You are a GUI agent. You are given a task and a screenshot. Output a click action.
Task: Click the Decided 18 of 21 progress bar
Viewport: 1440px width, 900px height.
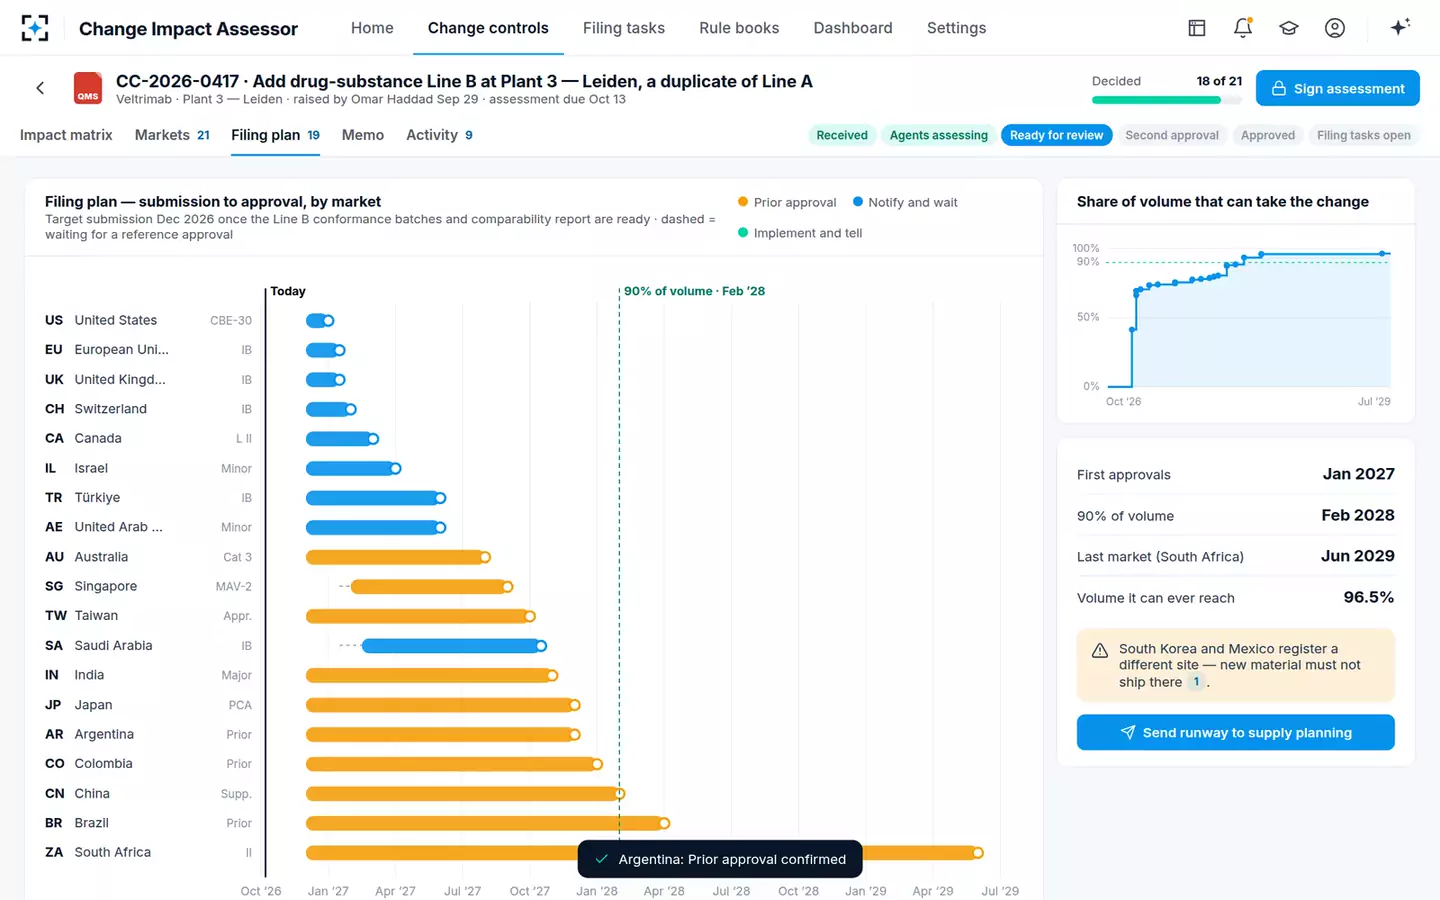(1167, 100)
